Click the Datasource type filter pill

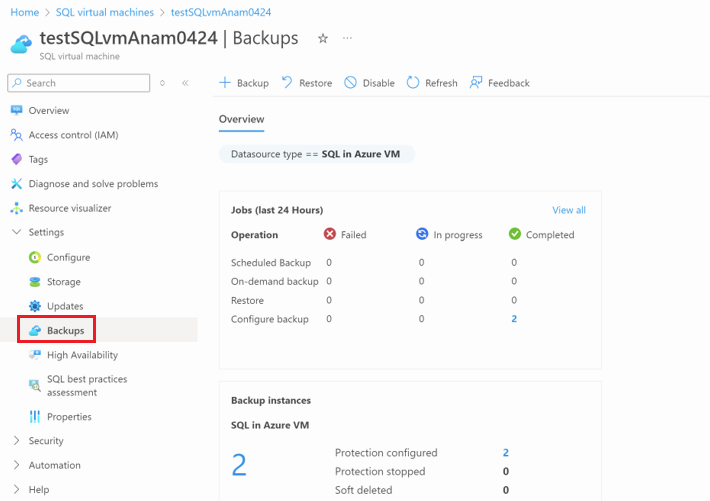click(x=316, y=154)
